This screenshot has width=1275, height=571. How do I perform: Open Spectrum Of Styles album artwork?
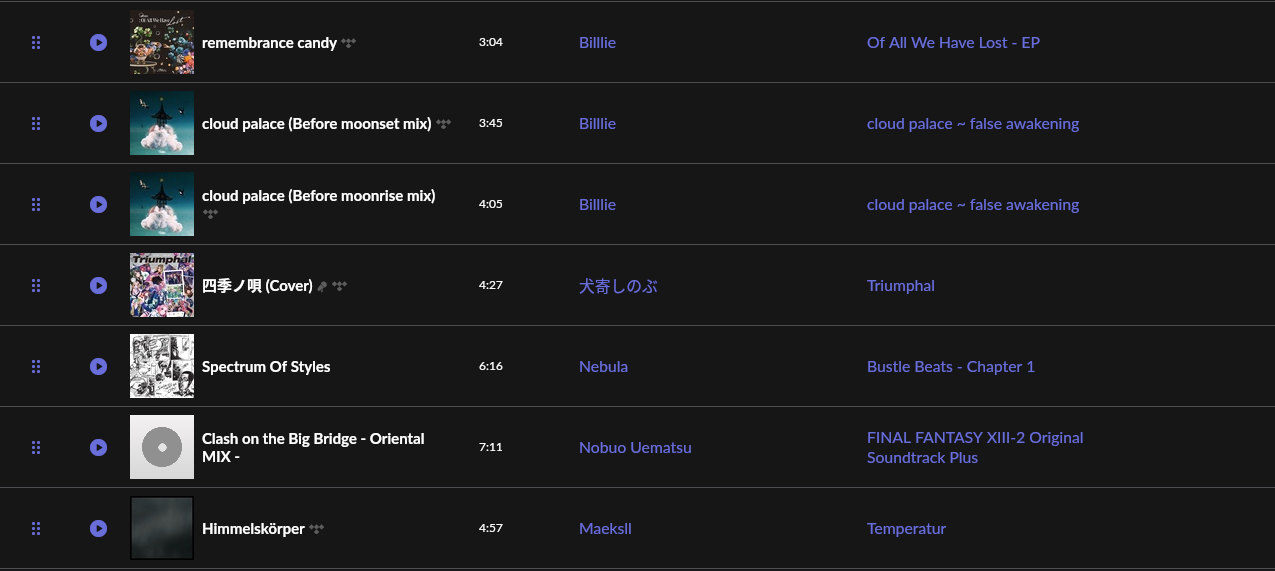click(162, 366)
